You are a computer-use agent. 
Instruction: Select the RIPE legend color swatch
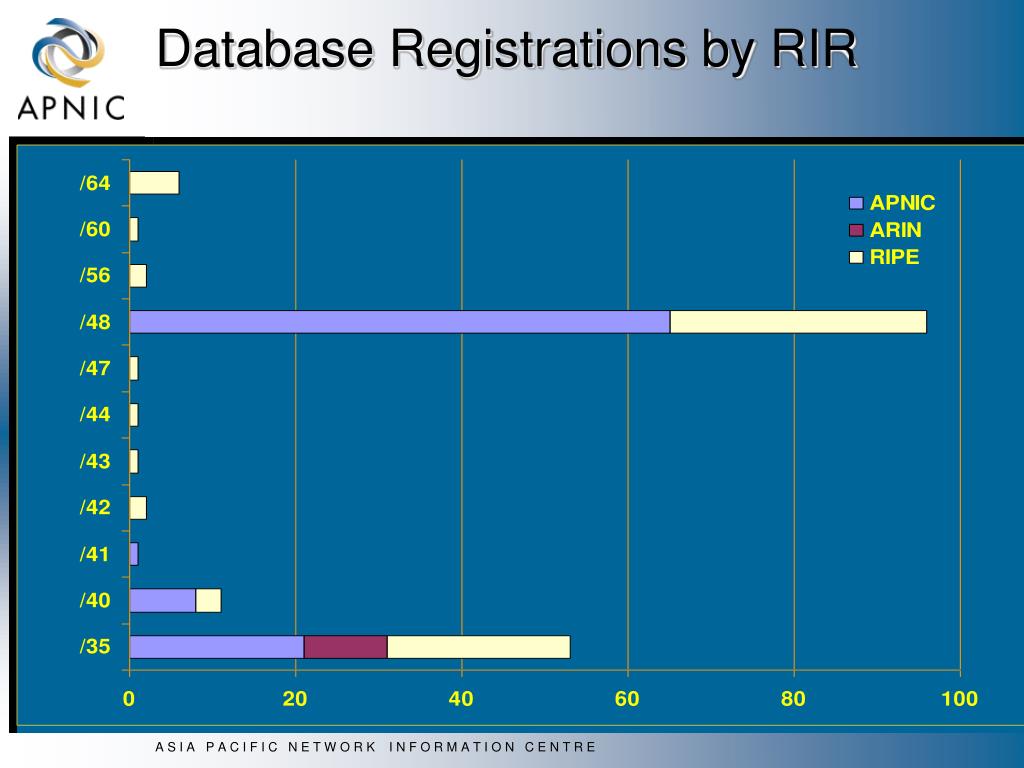pyautogui.click(x=856, y=257)
